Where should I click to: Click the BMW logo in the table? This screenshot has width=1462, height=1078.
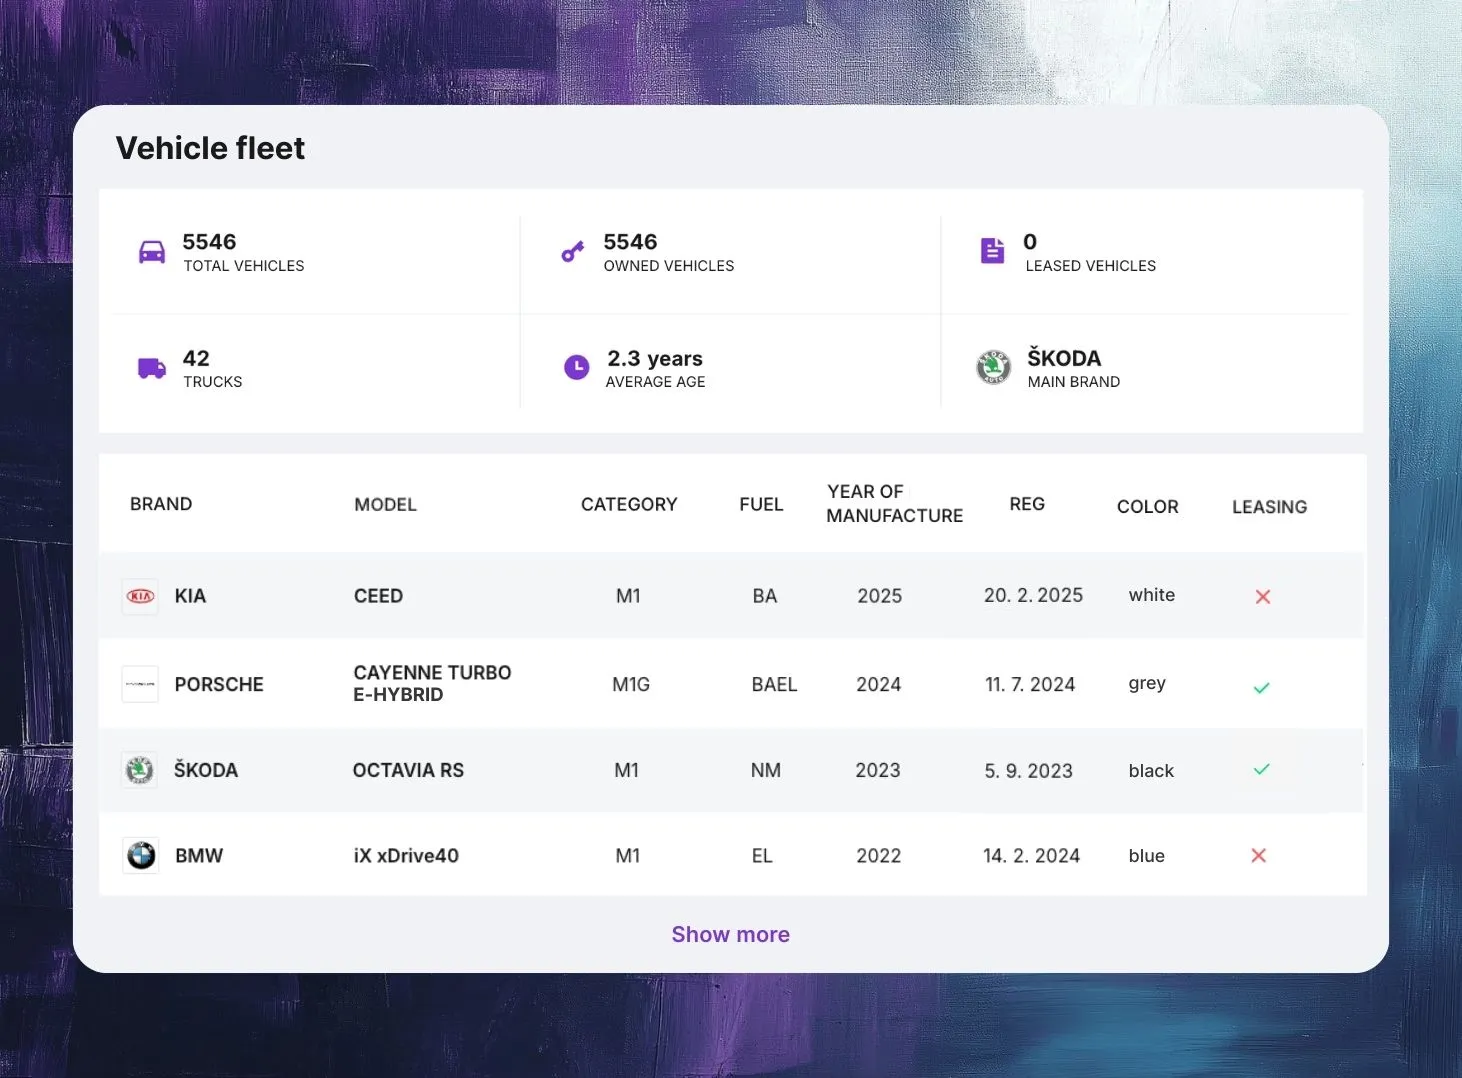pyautogui.click(x=141, y=856)
